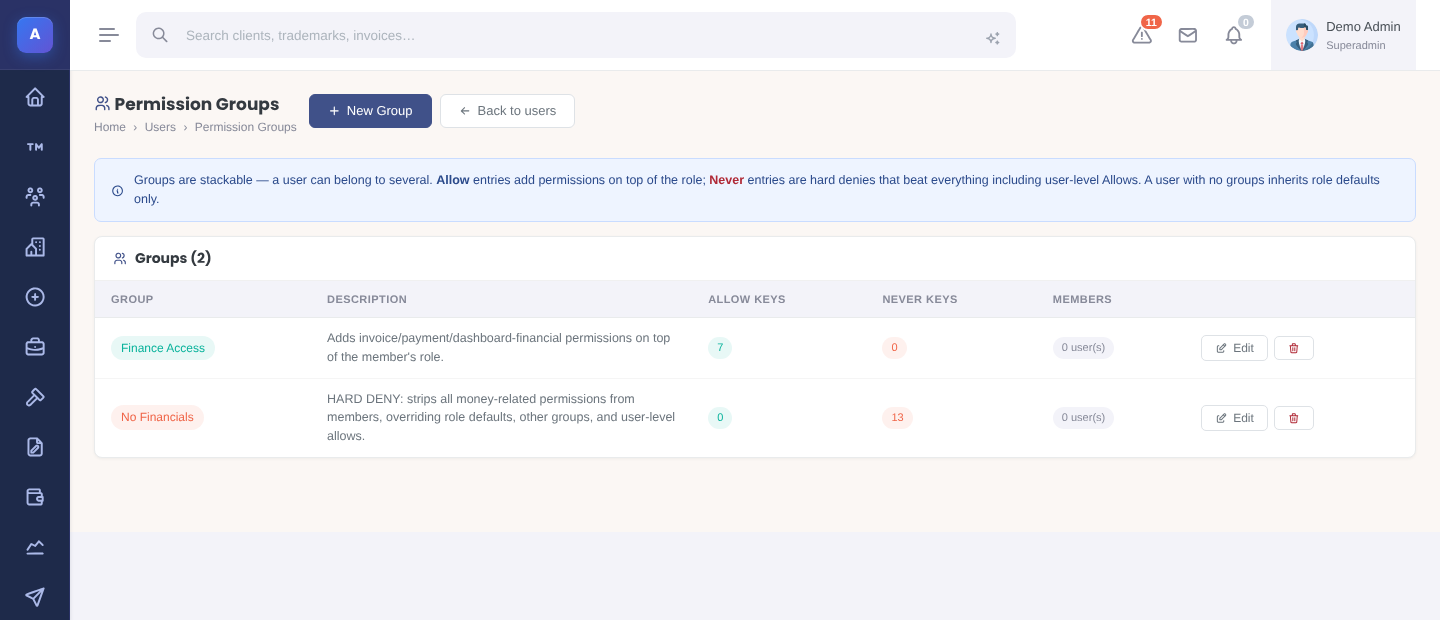The width and height of the screenshot is (1440, 620).
Task: Open the clients group sidebar icon
Action: pos(35,197)
